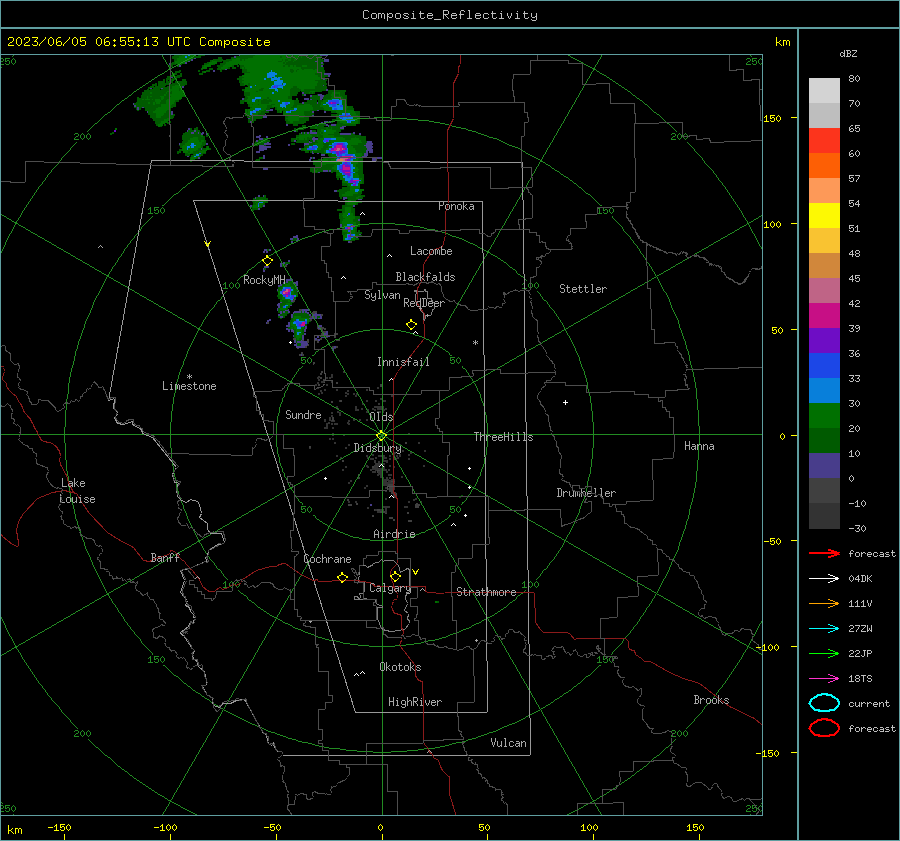This screenshot has height=841, width=900.
Task: Click the yellow diamond marker below RedDeer
Action: point(412,325)
